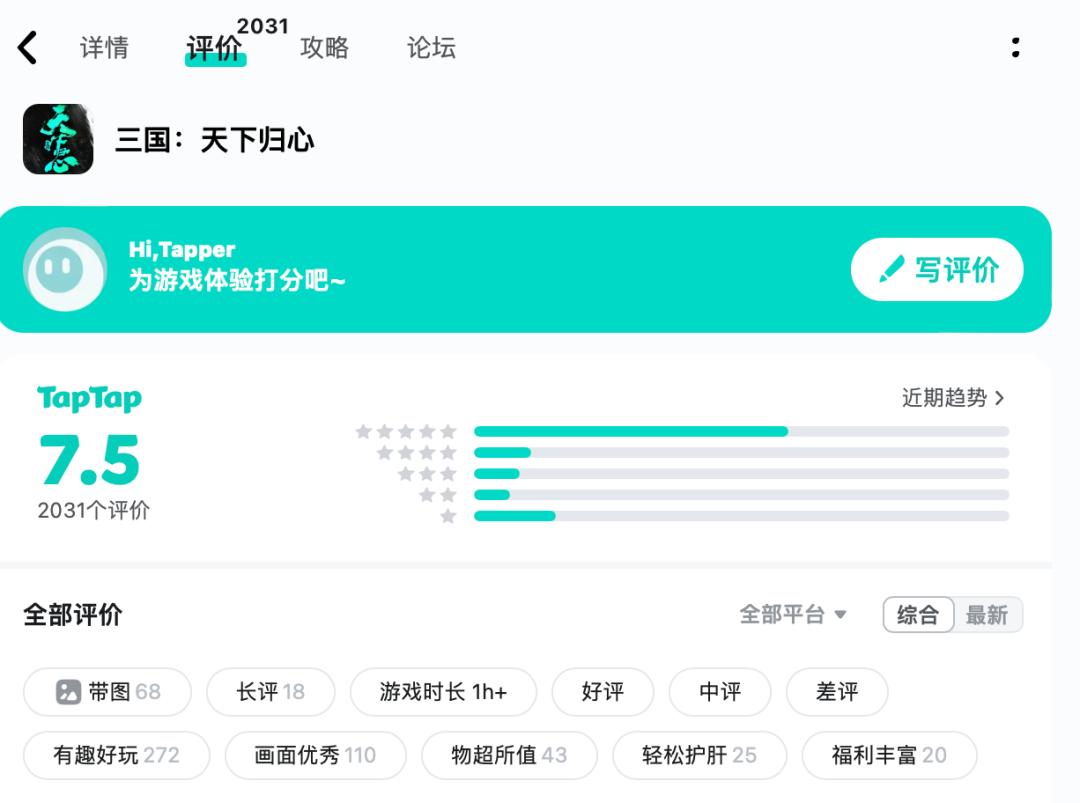Filter by 游戏时长 1h+ chip
The width and height of the screenshot is (1080, 803).
[x=443, y=692]
